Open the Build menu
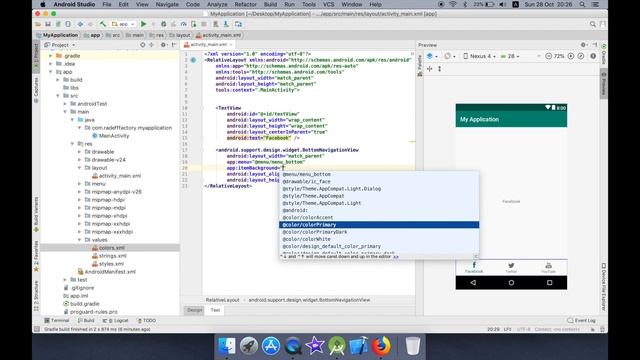Viewport: 640px width, 360px height. pyautogui.click(x=270, y=4)
